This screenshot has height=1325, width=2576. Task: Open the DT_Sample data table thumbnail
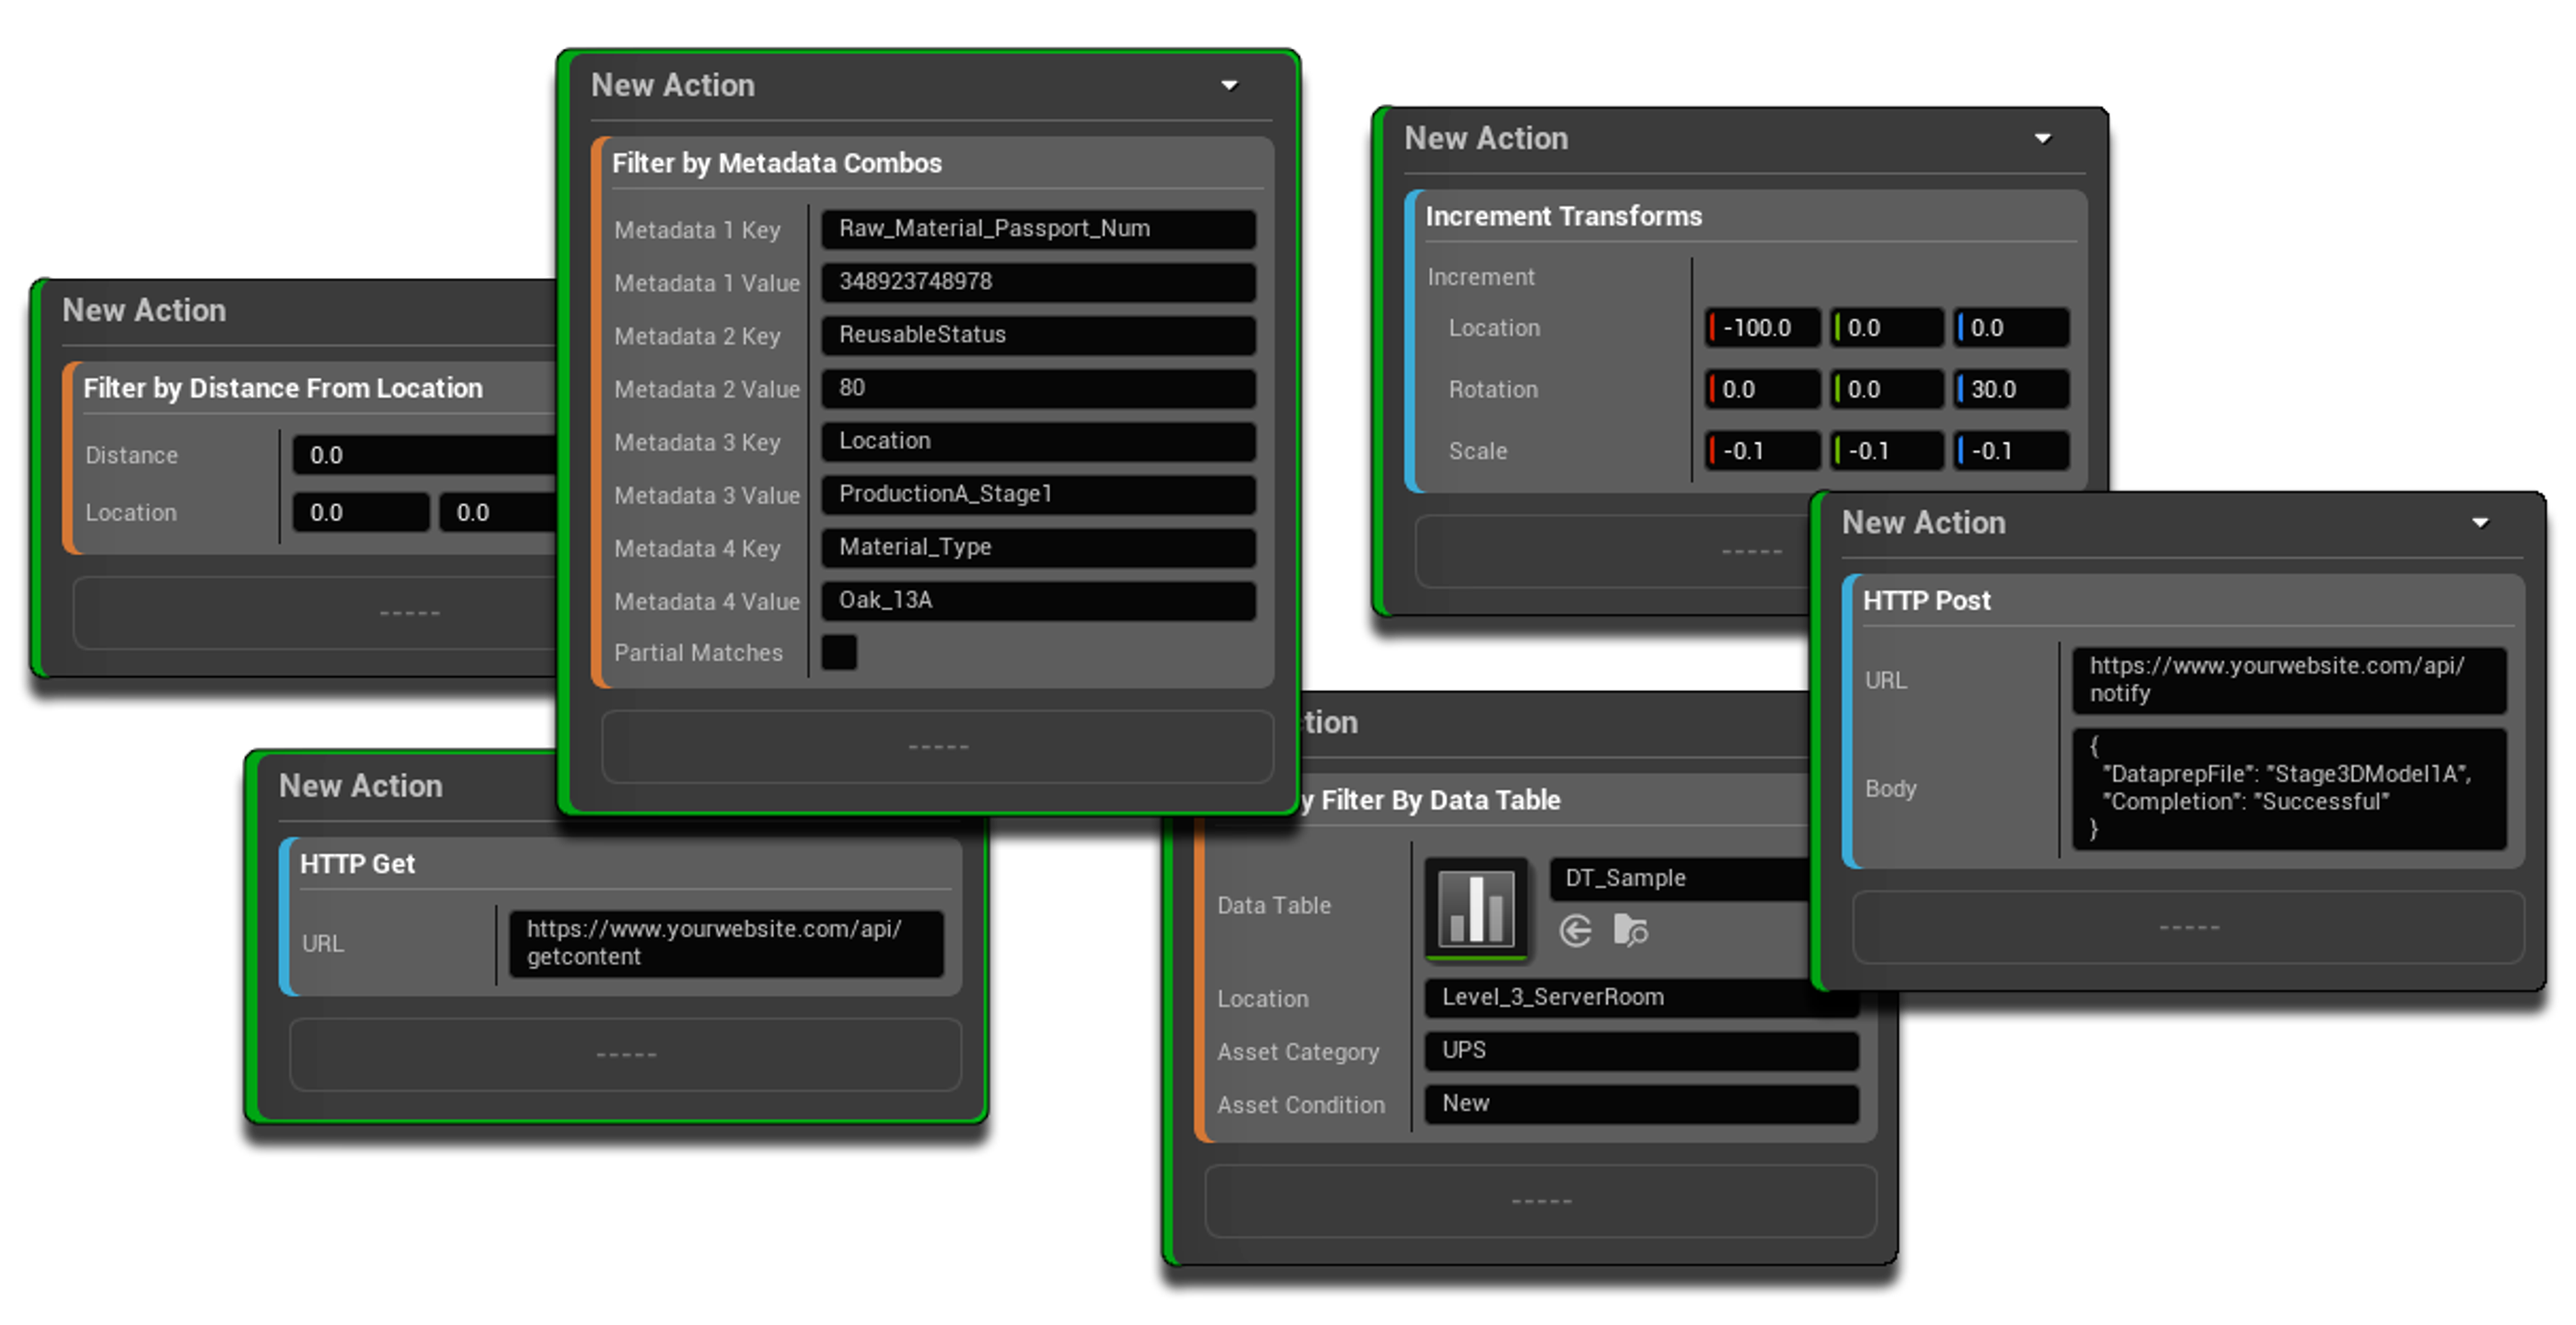(1476, 908)
